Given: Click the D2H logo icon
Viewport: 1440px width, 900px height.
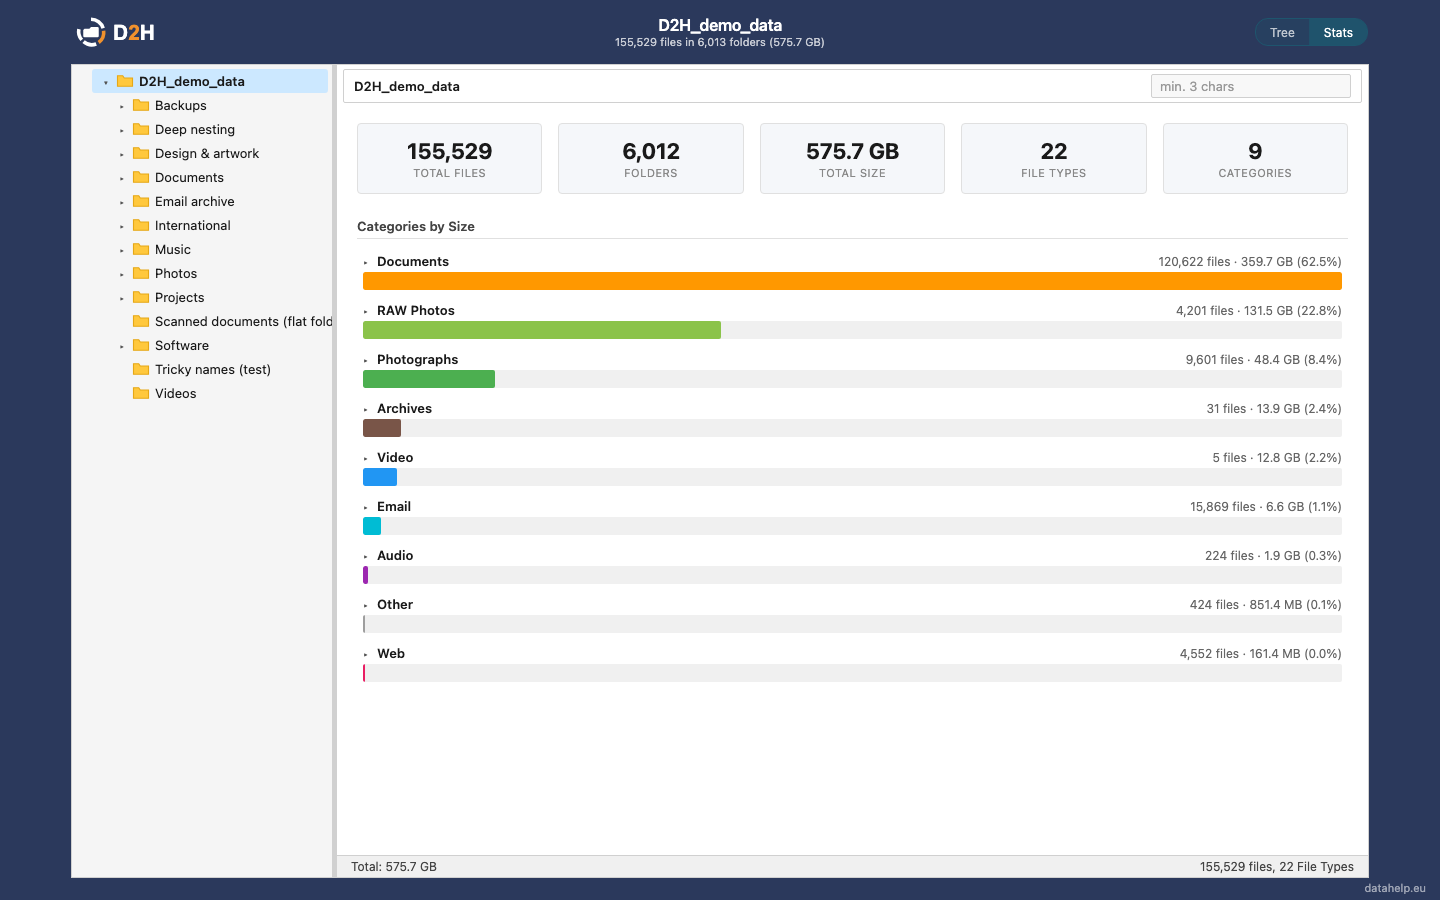Looking at the screenshot, I should [91, 32].
